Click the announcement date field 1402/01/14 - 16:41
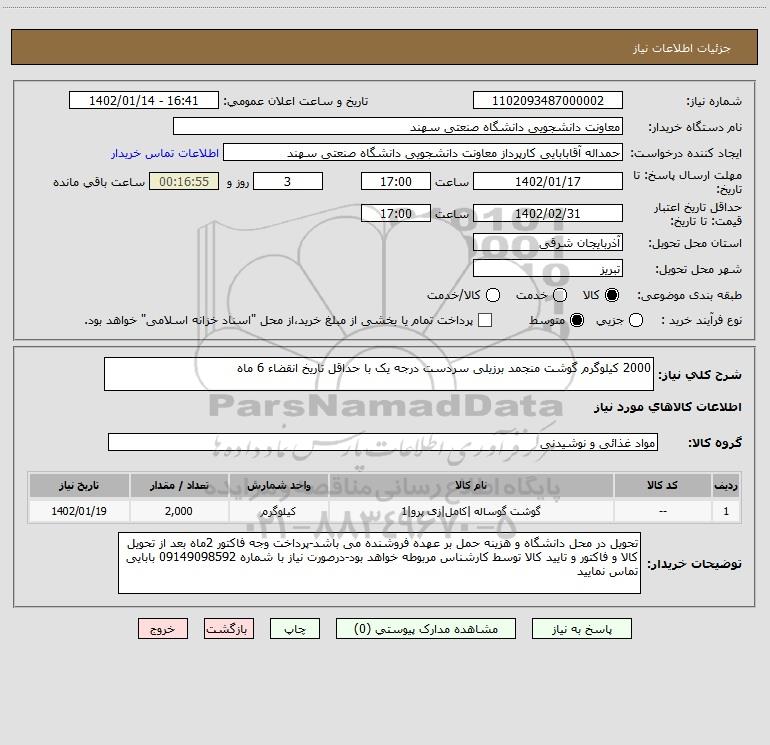The image size is (770, 745). [x=143, y=100]
